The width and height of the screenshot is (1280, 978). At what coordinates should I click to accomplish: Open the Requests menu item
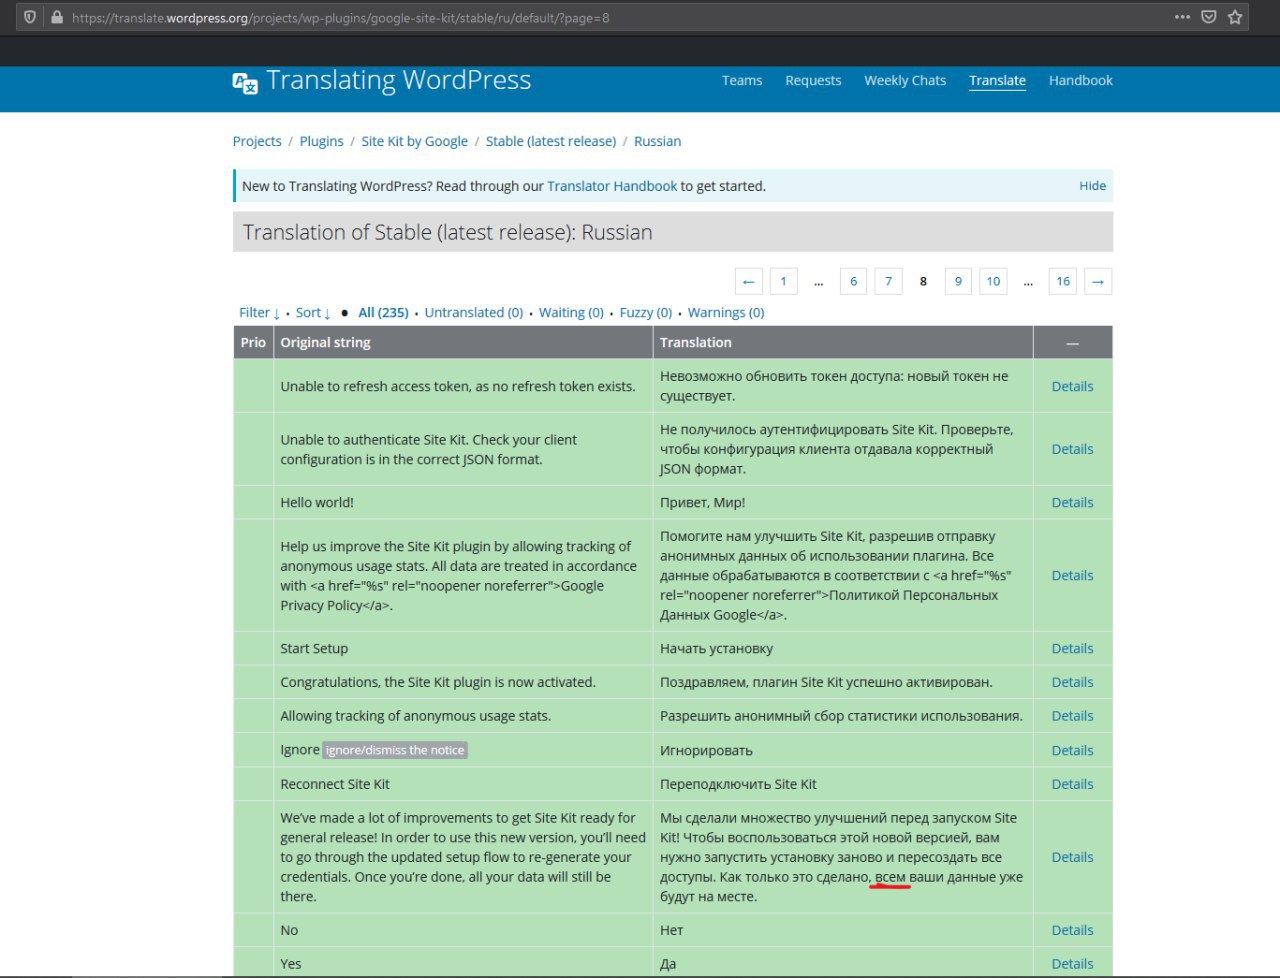coord(813,80)
